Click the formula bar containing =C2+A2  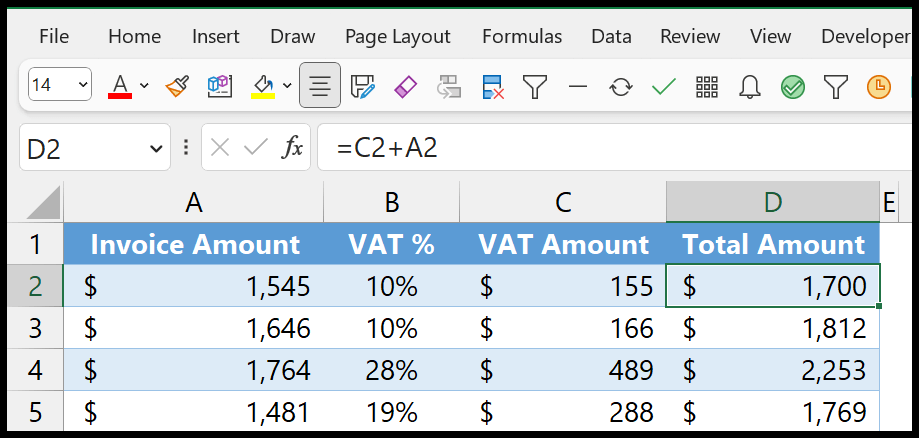[x=615, y=148]
